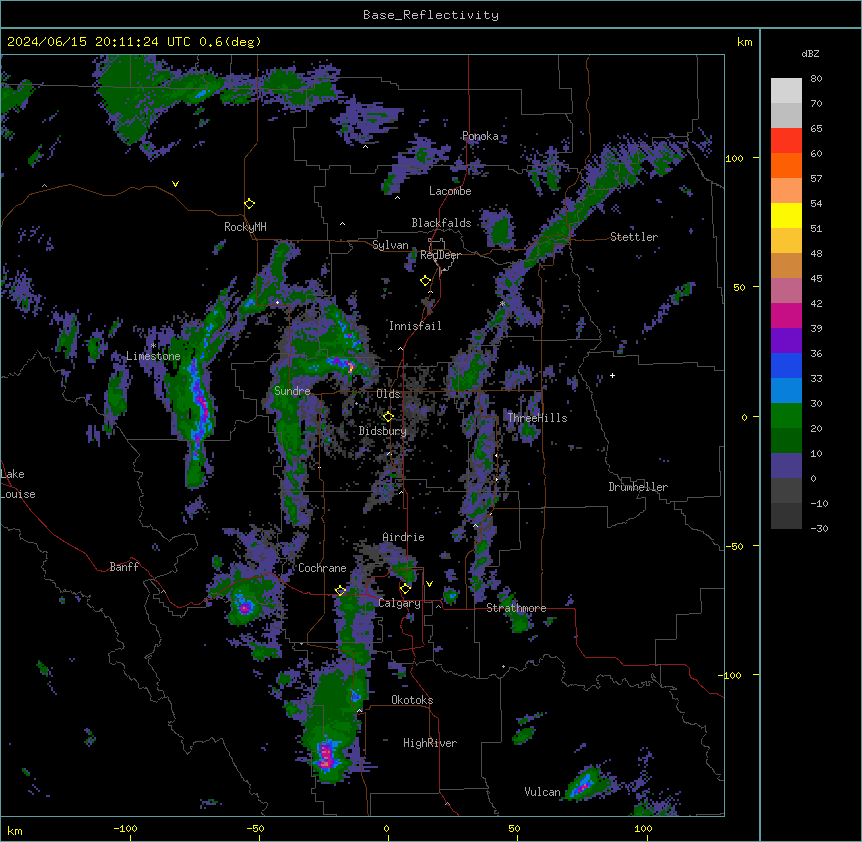Pick the white 80 dBZ legend swatch
Image resolution: width=862 pixels, height=842 pixels.
(x=786, y=91)
